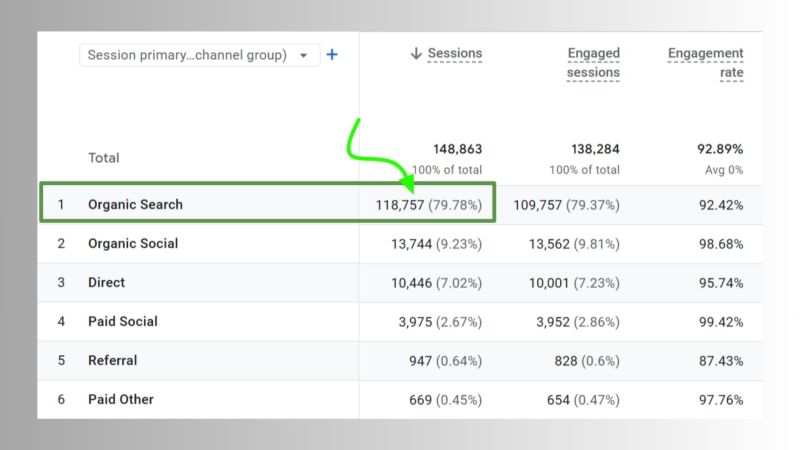Click Paid Social engagement rate 99.42%
This screenshot has height=450, width=800.
tap(721, 322)
